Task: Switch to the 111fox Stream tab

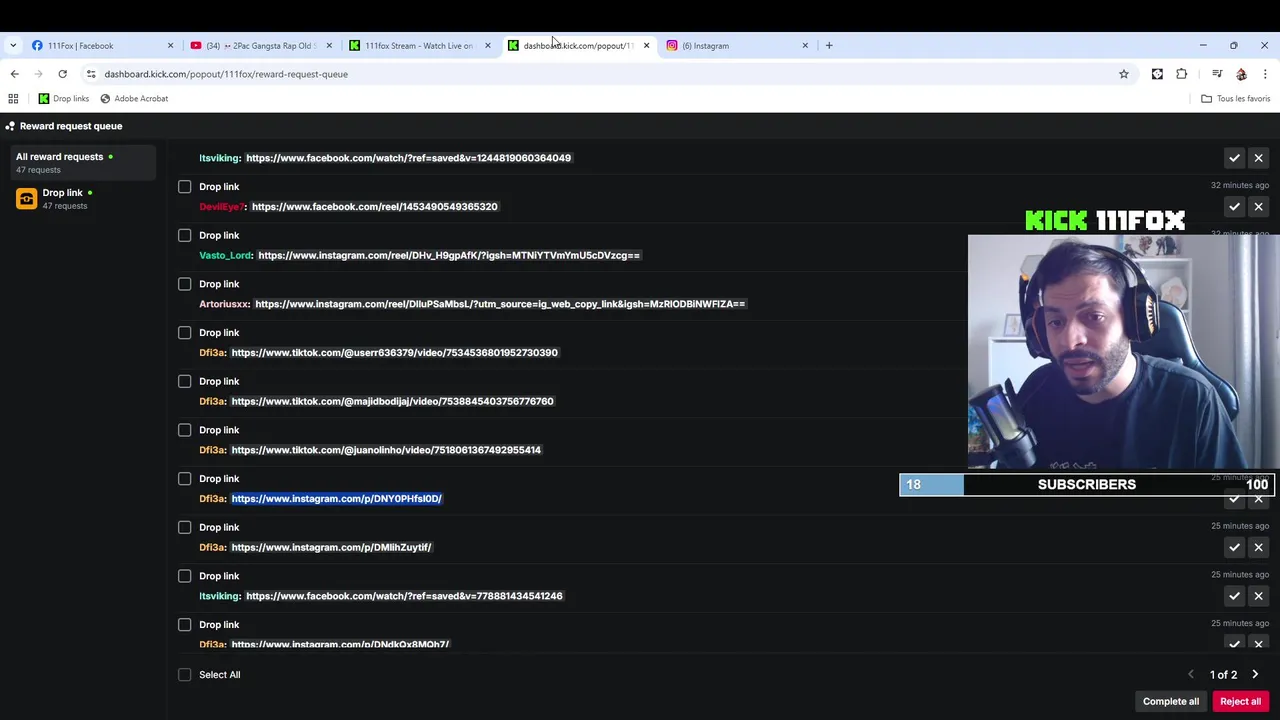Action: coord(418,45)
